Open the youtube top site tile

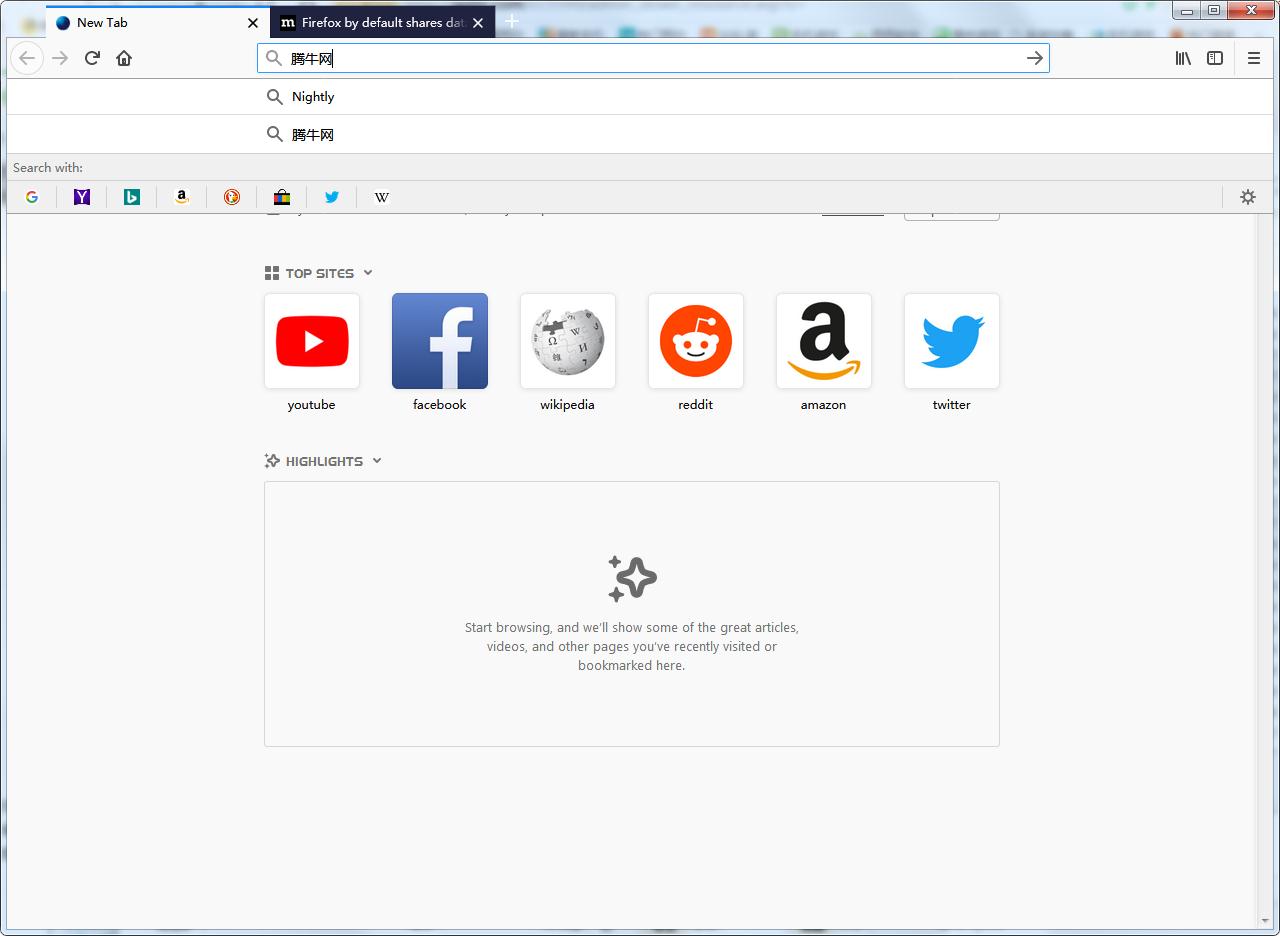312,341
